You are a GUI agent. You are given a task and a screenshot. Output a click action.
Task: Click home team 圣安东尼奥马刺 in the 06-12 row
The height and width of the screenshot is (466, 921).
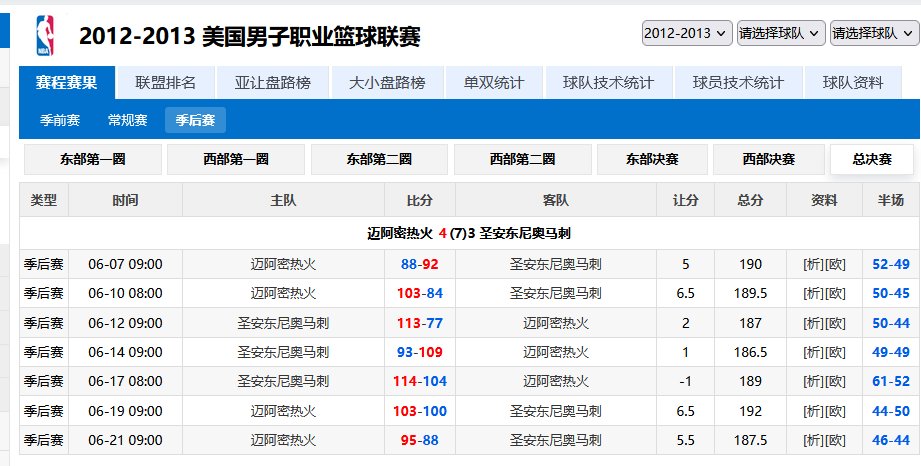(x=283, y=323)
